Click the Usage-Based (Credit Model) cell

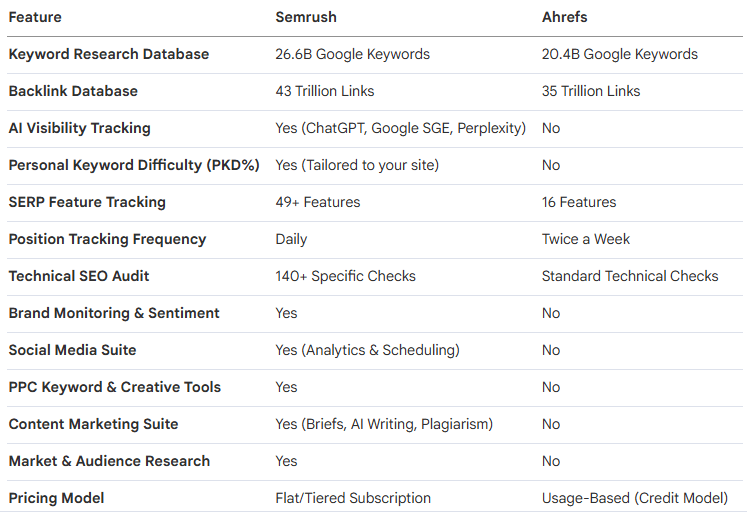pos(634,498)
